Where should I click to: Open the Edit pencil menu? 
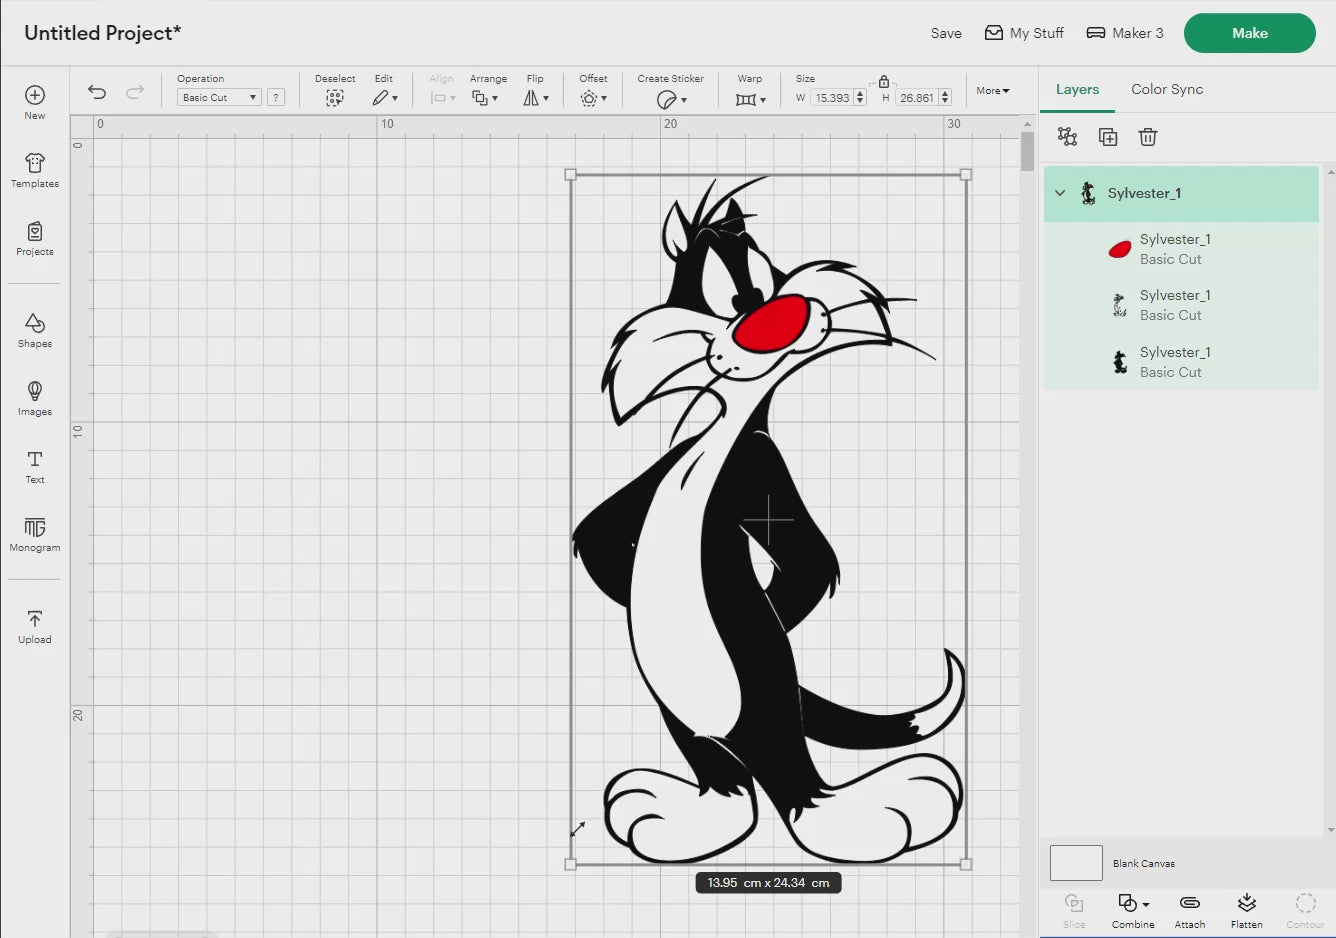[385, 98]
